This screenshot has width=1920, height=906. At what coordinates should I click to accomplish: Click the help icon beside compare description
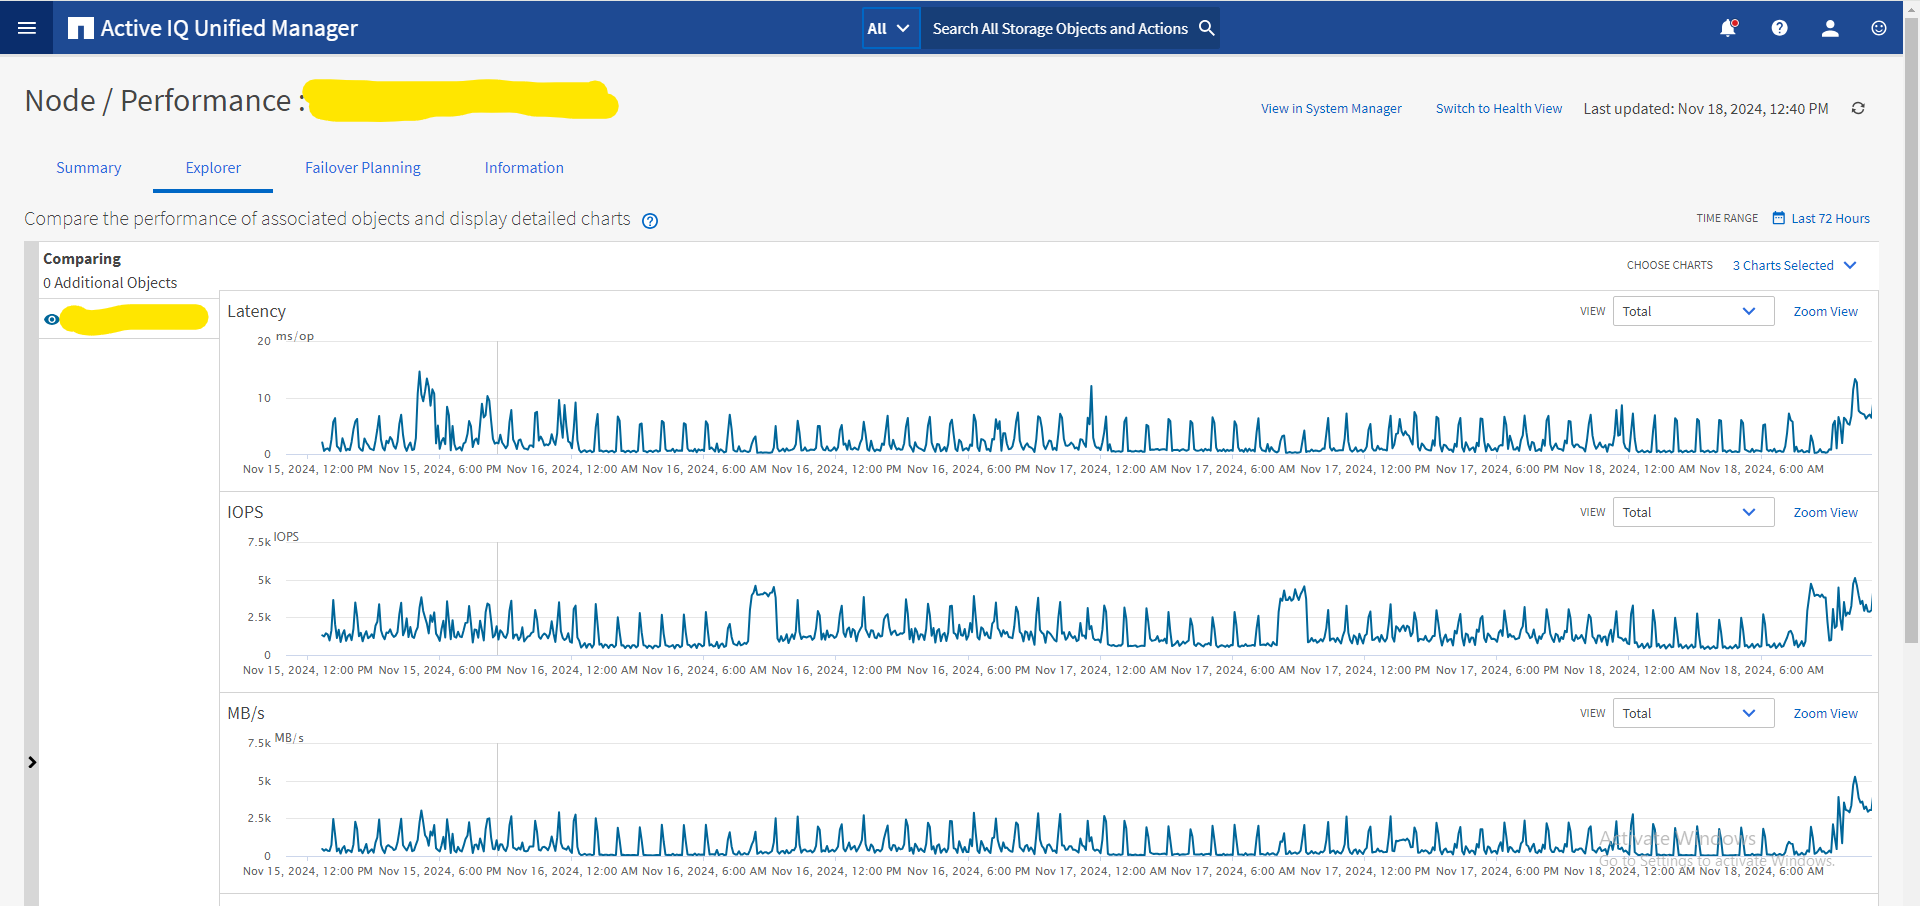point(650,221)
